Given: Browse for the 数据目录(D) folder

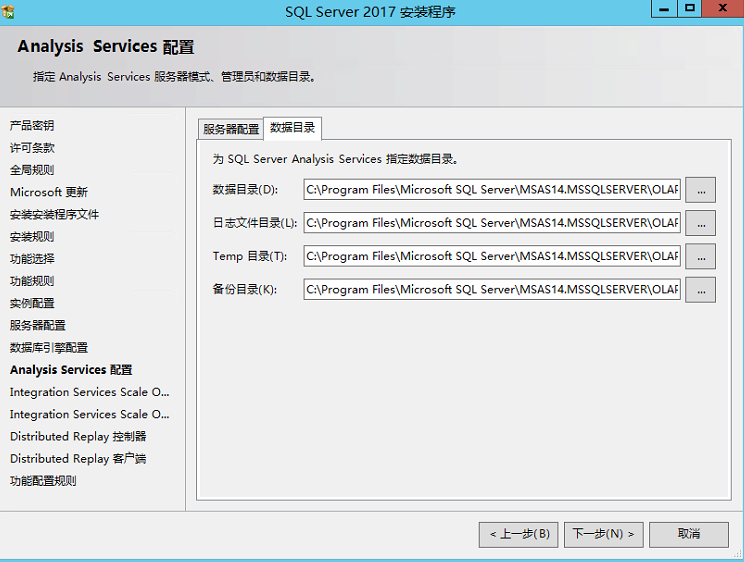Looking at the screenshot, I should [x=700, y=190].
